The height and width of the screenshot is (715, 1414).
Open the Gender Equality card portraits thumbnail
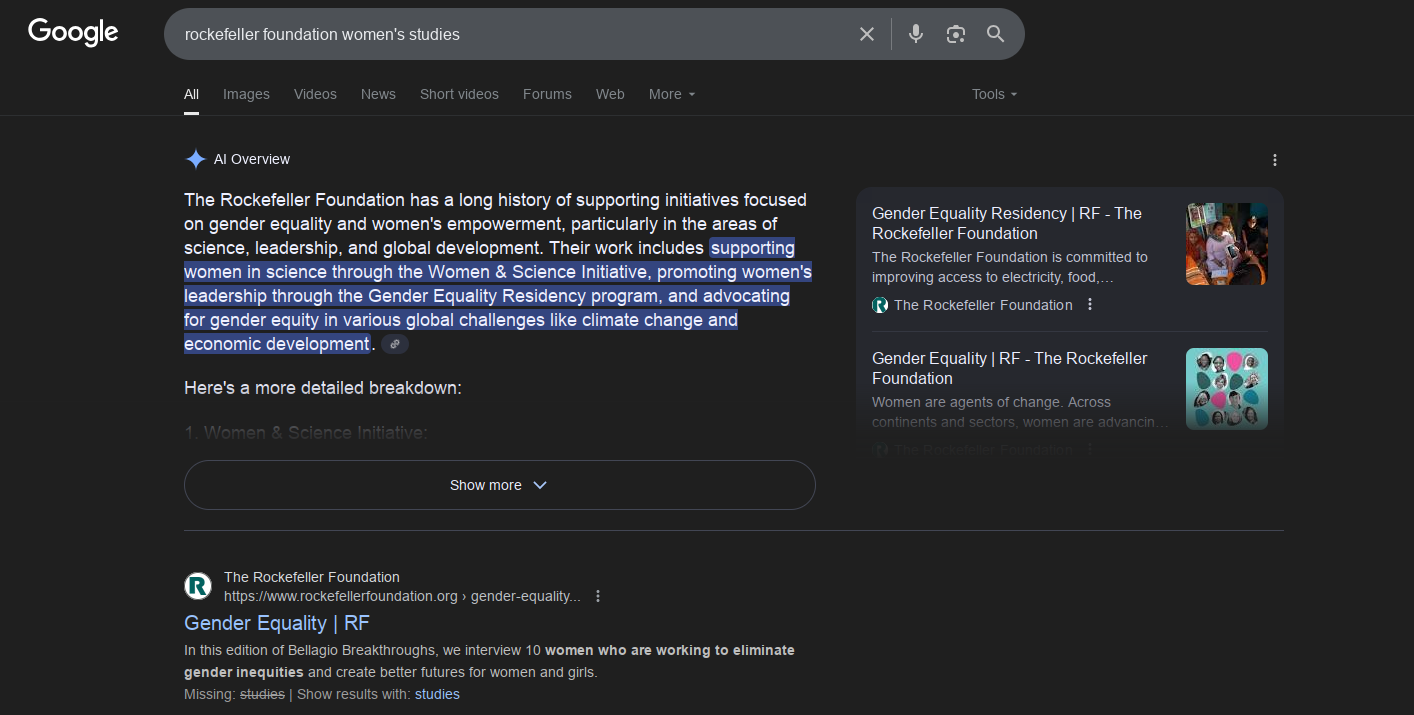(1227, 389)
